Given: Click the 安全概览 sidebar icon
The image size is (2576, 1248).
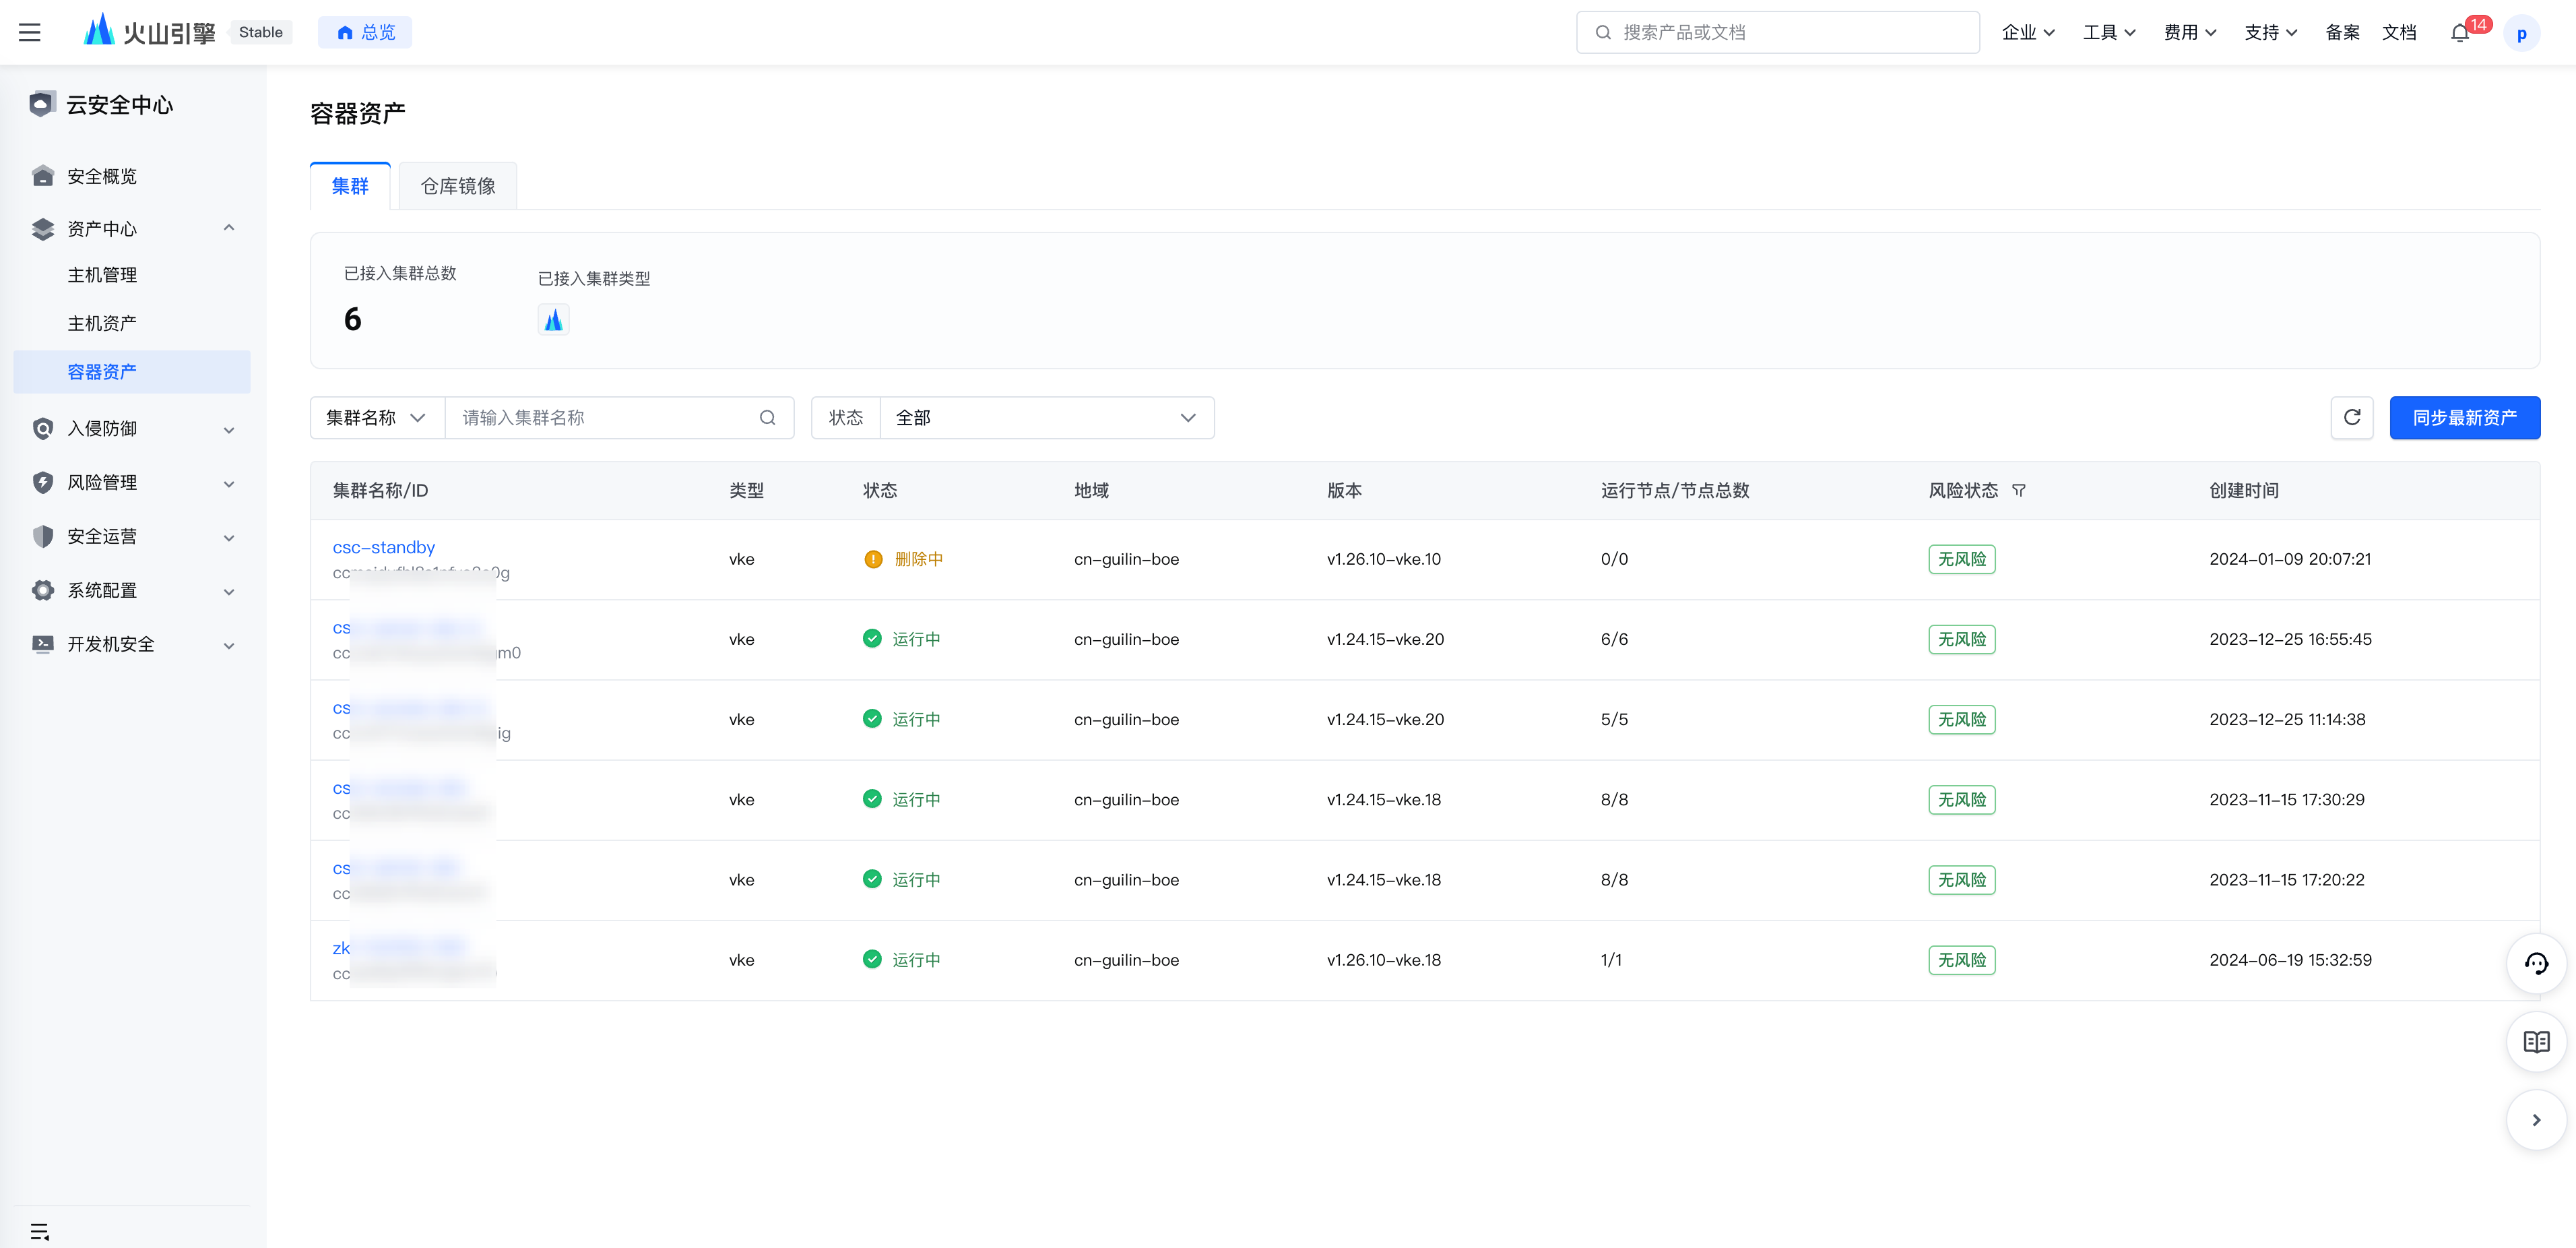Looking at the screenshot, I should click(x=42, y=176).
